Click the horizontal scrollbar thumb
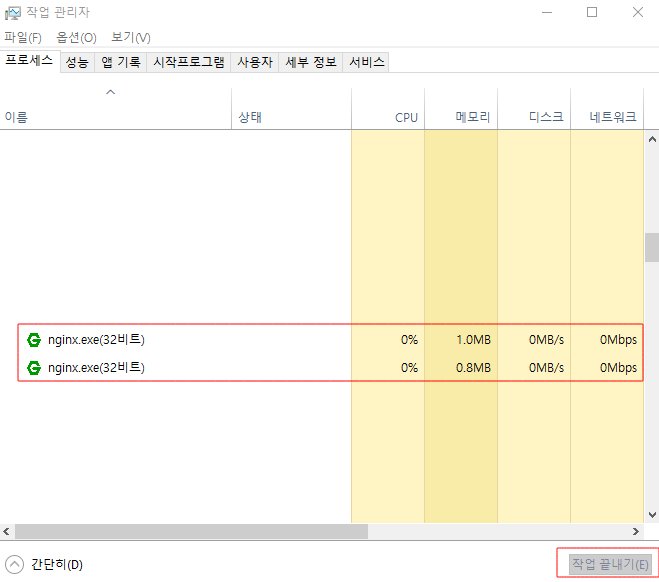 click(192, 532)
